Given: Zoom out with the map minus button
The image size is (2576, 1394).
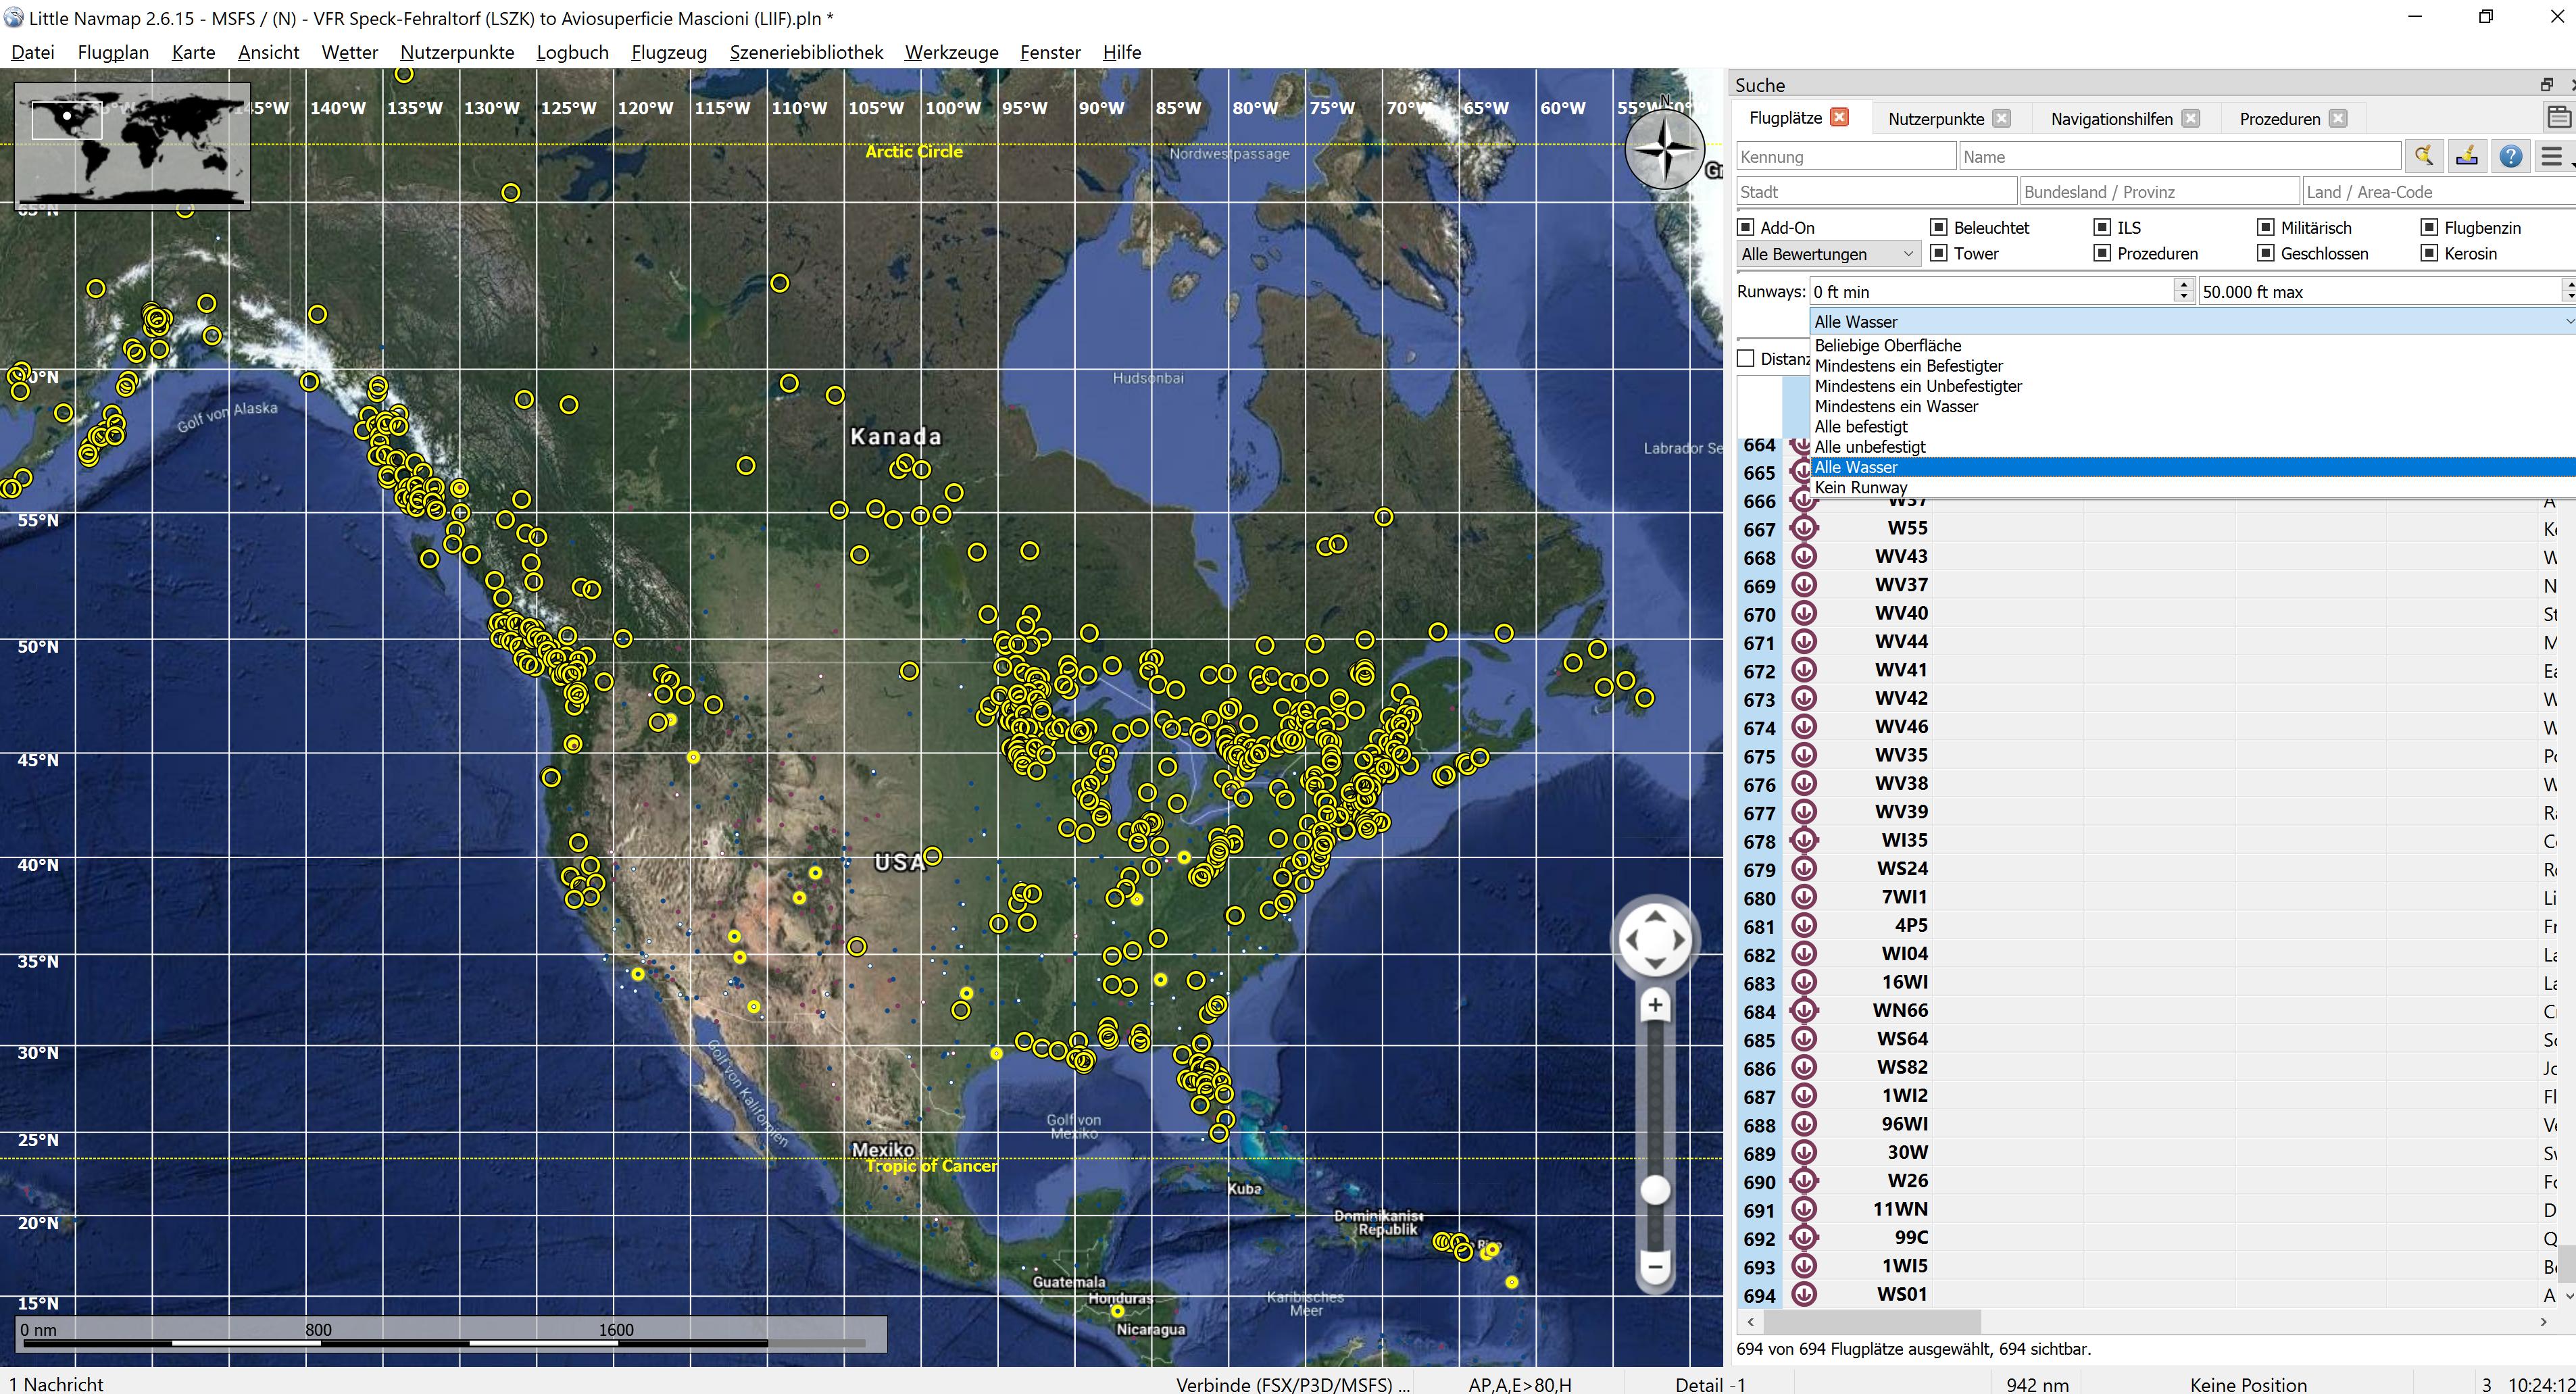Looking at the screenshot, I should [x=1655, y=1266].
